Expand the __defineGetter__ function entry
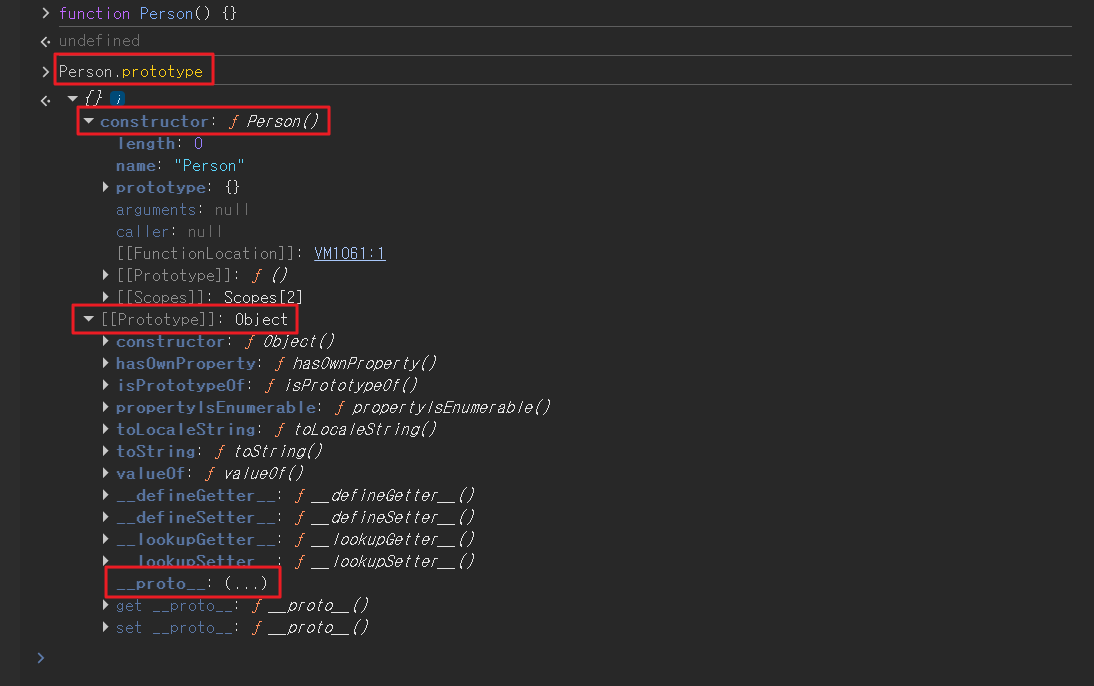Screen dimensions: 1094x686 pos(106,496)
